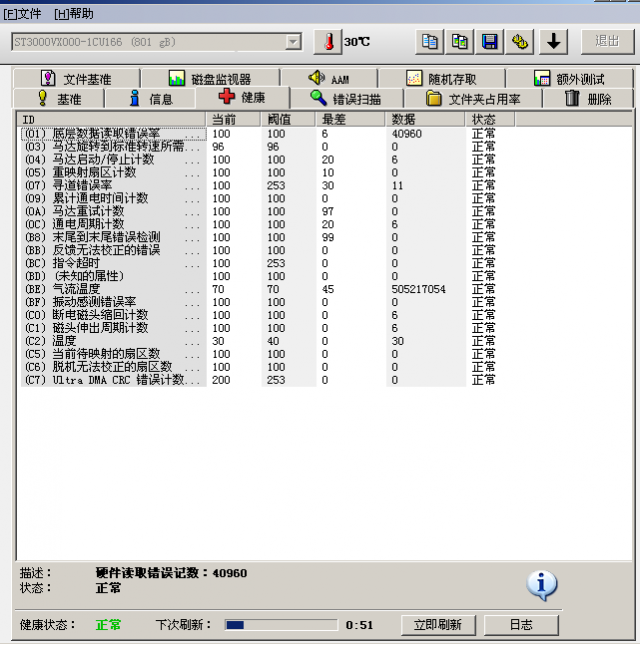Click the green 正常 health status text
This screenshot has height=645, width=640.
point(109,625)
